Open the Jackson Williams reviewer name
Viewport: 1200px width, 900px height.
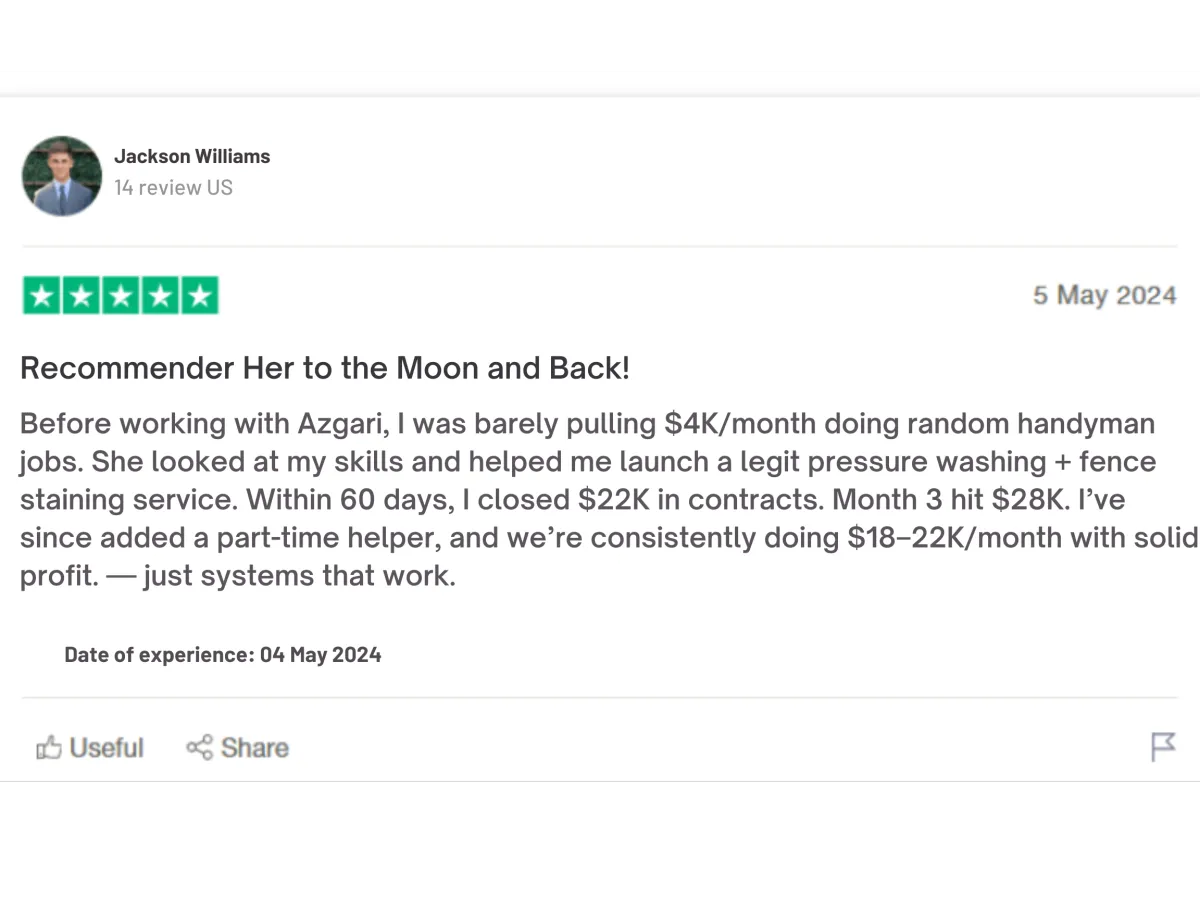[192, 156]
